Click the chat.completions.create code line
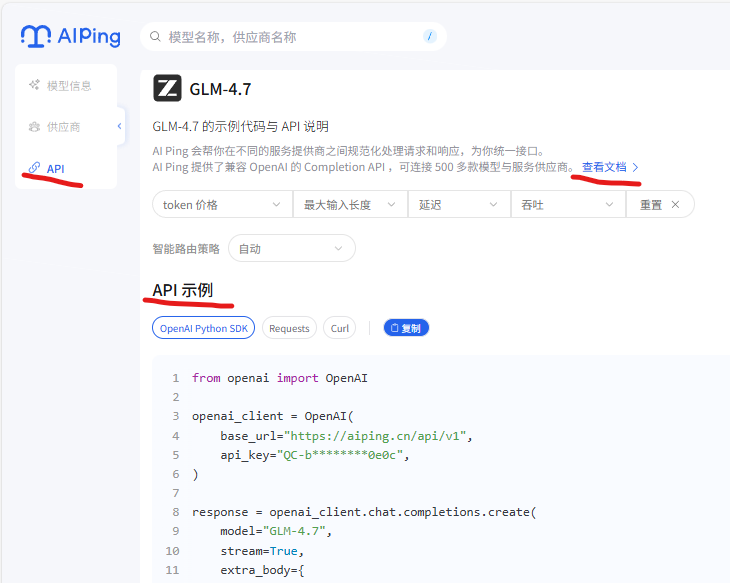Viewport: 730px width, 583px height. click(x=364, y=512)
